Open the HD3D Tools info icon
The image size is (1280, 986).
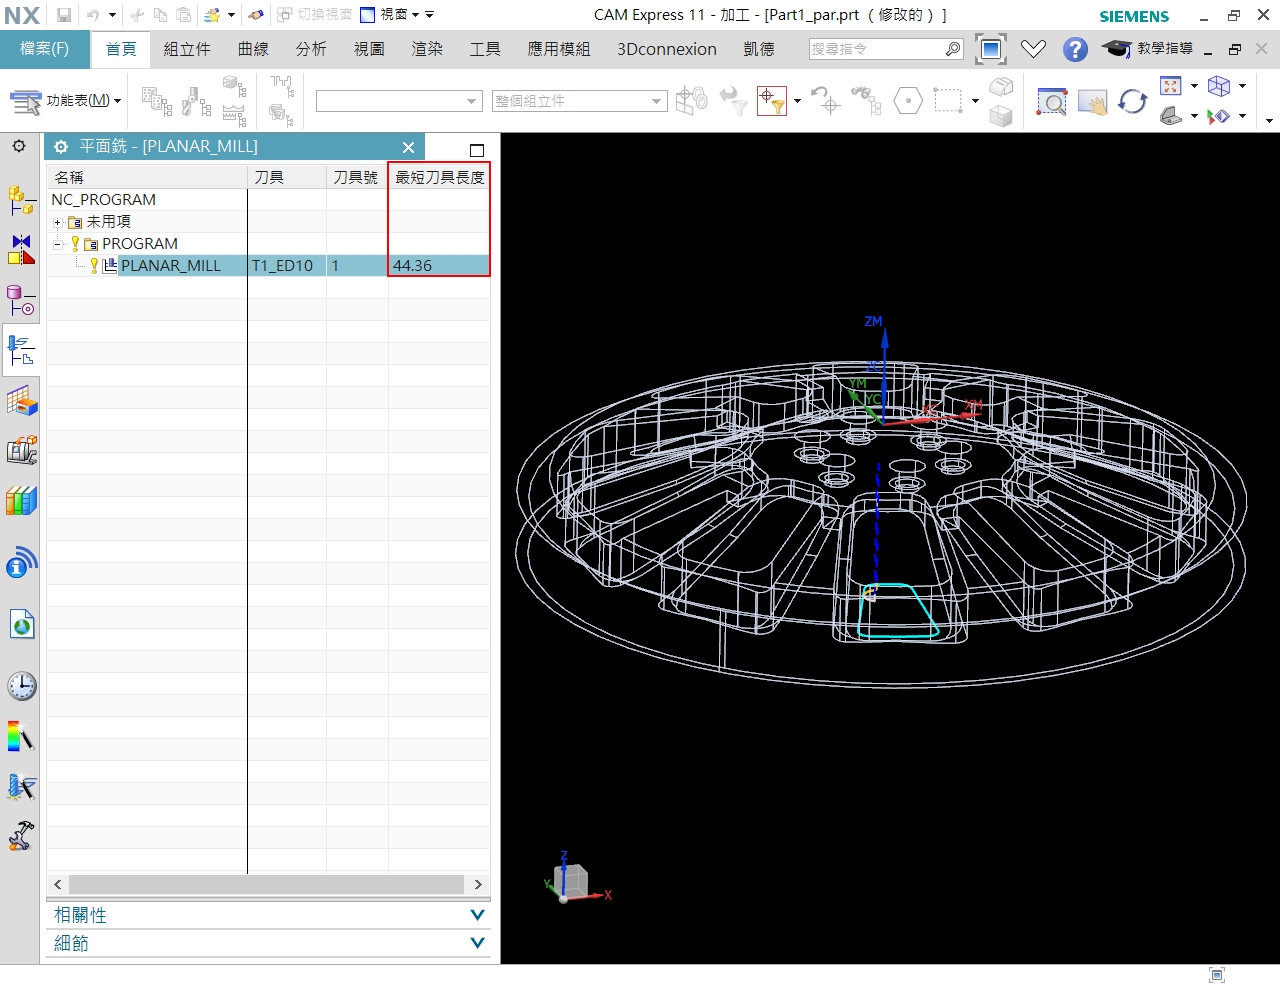(x=21, y=563)
